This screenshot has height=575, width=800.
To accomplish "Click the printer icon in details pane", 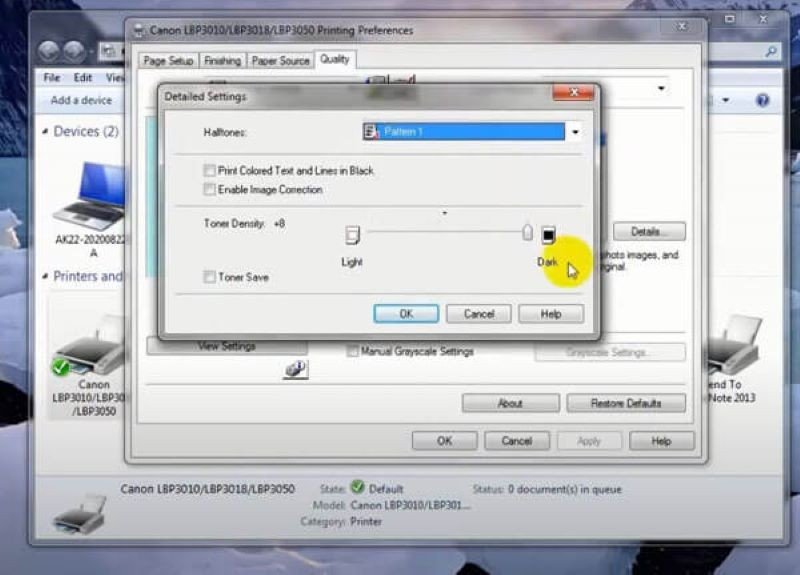I will click(80, 514).
